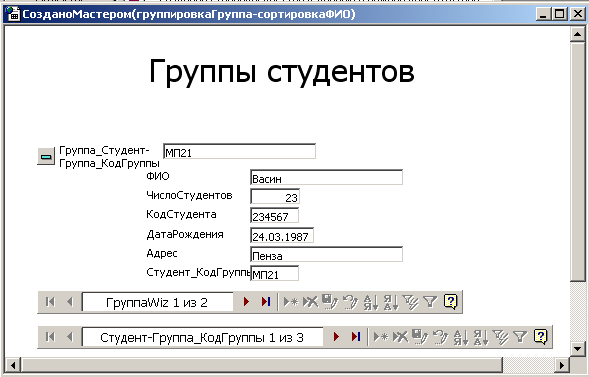The height and width of the screenshot is (377, 589).
Task: Add new record in Студент-Группа_КодГруппы navigator
Action: pos(381,337)
